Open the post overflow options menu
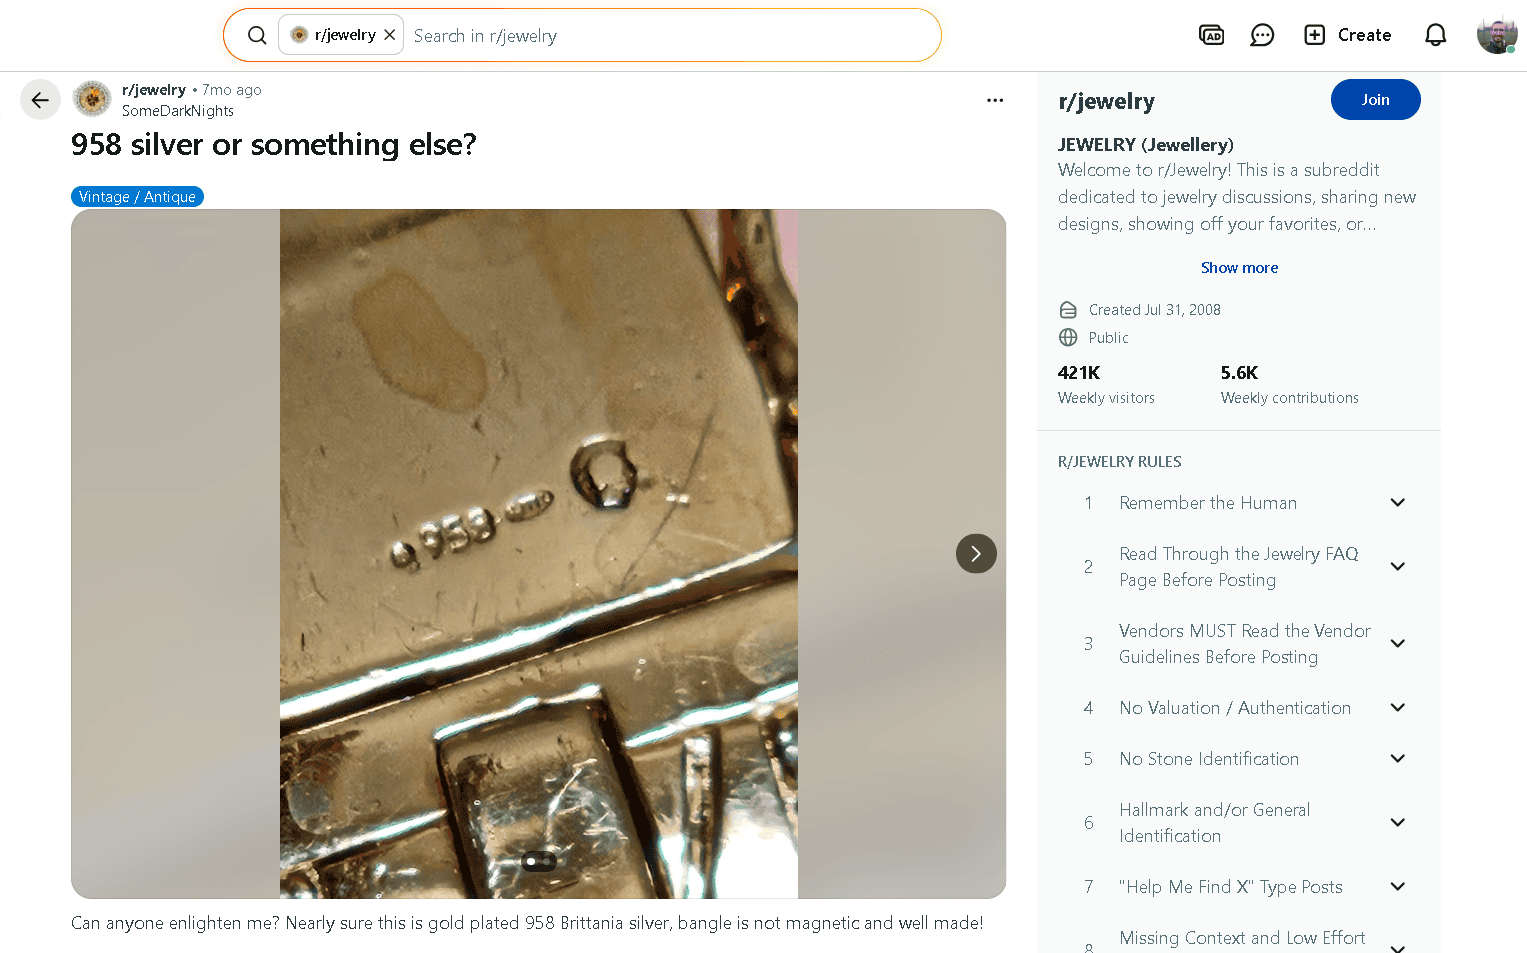The height and width of the screenshot is (953, 1527). [x=994, y=100]
